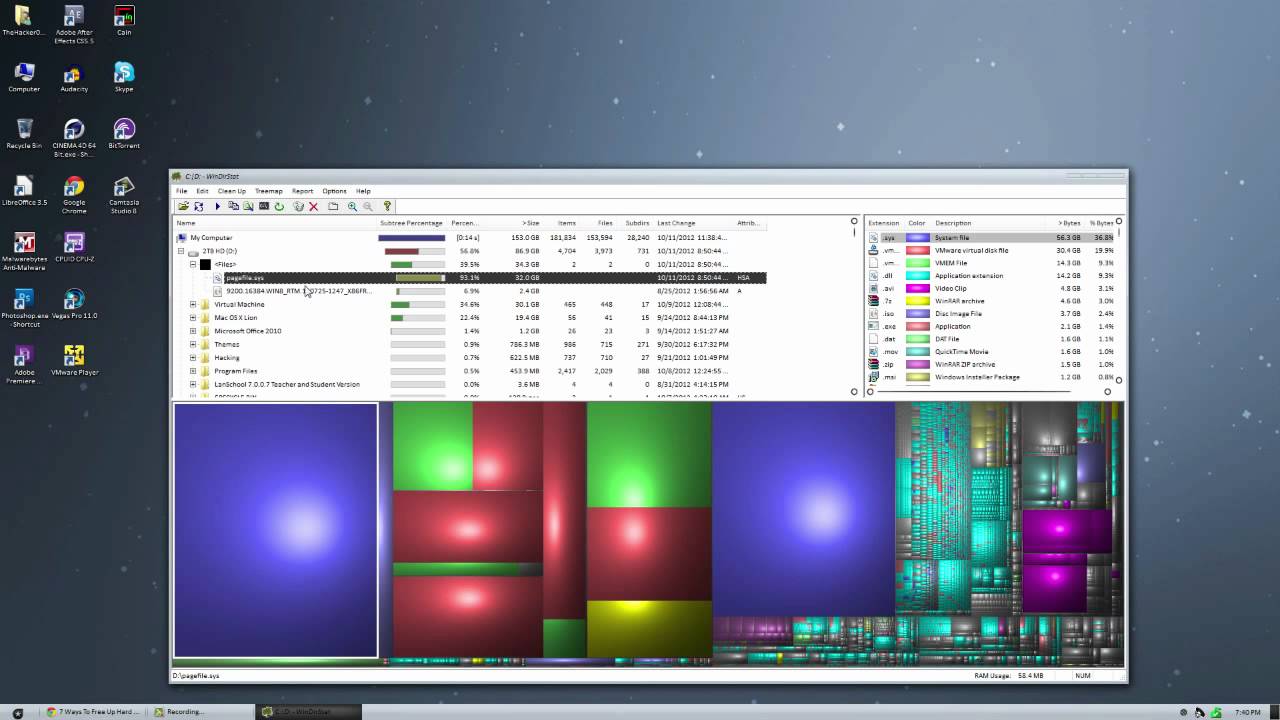1280x720 pixels.
Task: Expand the Hacking folder
Action: click(193, 357)
